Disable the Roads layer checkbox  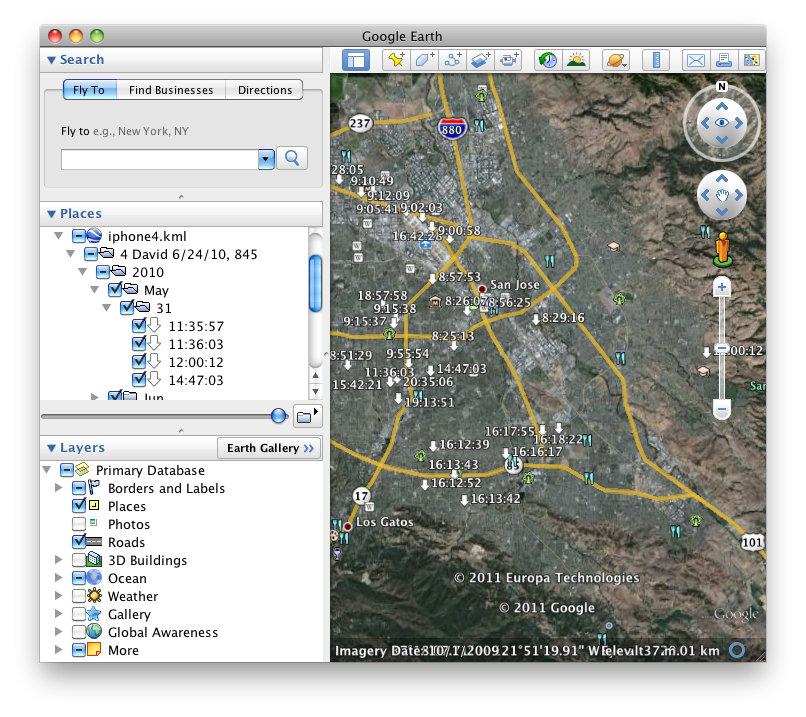click(79, 542)
